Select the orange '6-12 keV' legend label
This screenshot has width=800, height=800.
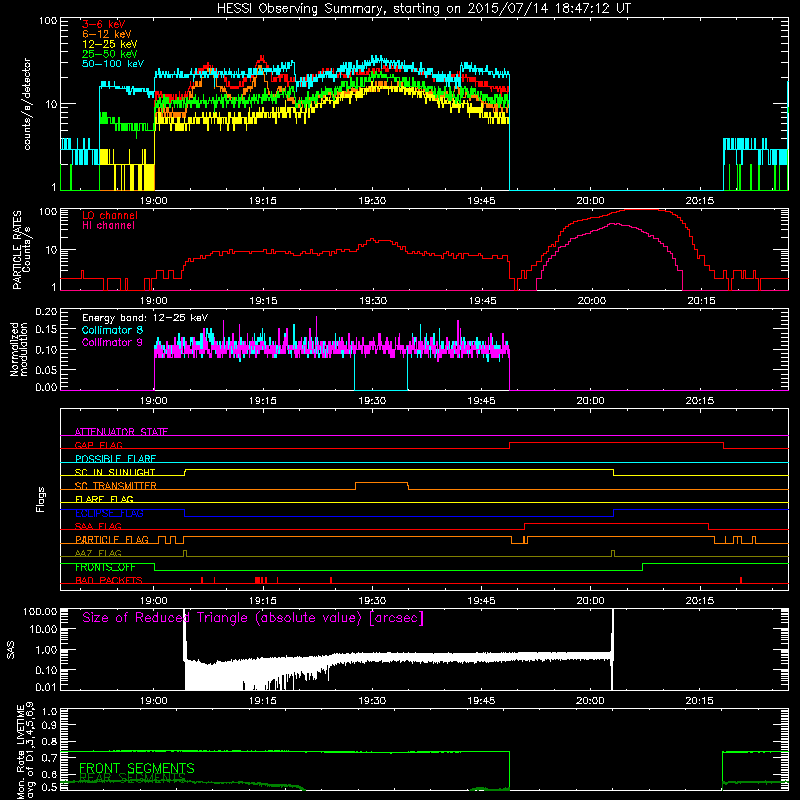(x=107, y=34)
